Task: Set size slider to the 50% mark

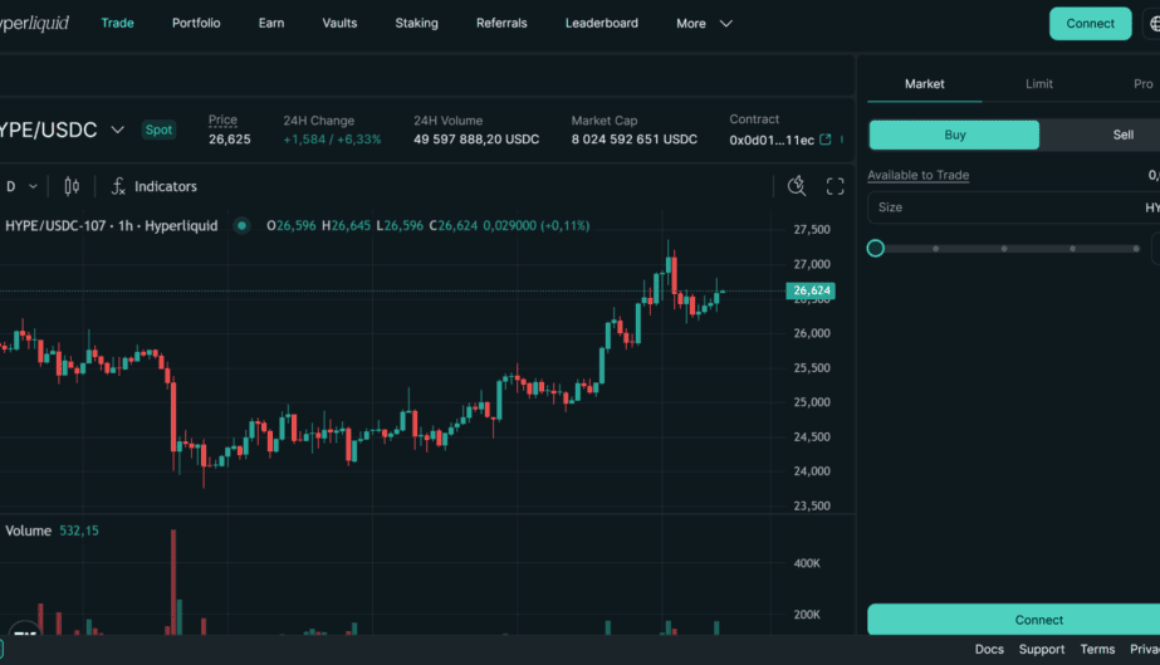Action: pyautogui.click(x=1004, y=249)
